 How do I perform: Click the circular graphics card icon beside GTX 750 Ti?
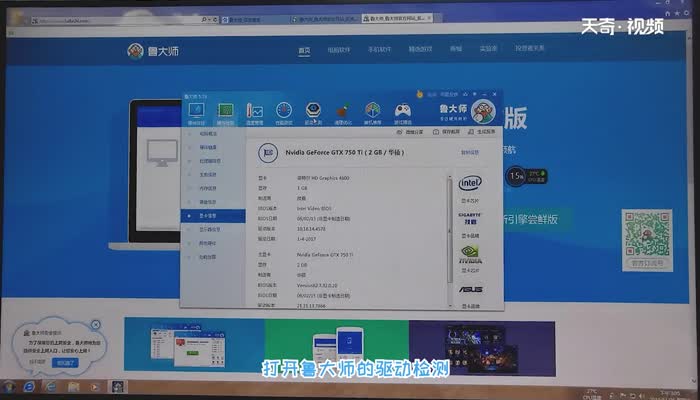(x=268, y=153)
